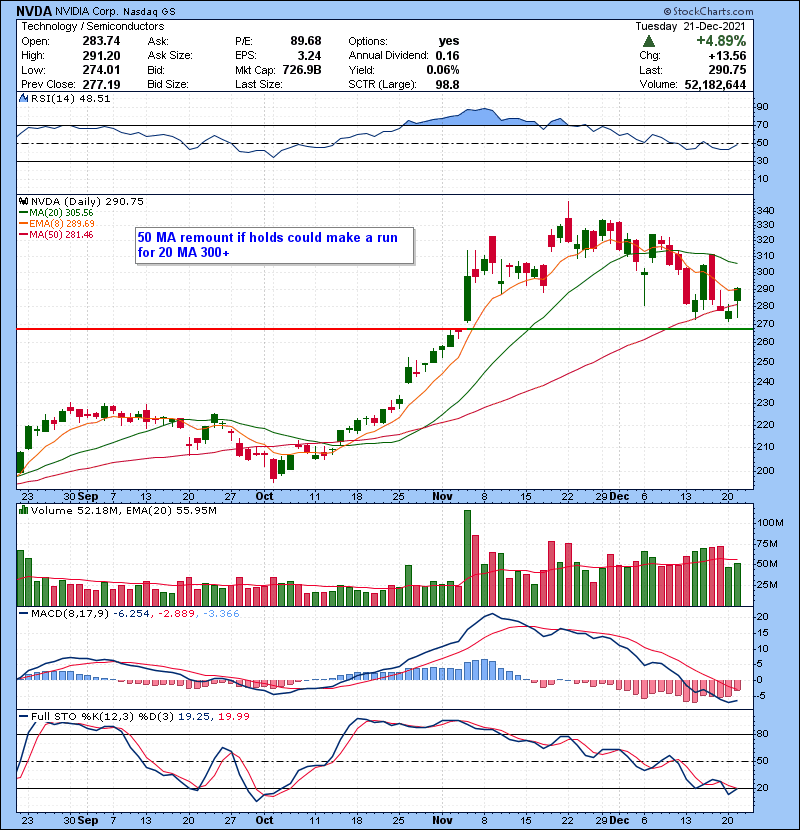800x830 pixels.
Task: Click the EPS value 3.24
Action: 309,56
